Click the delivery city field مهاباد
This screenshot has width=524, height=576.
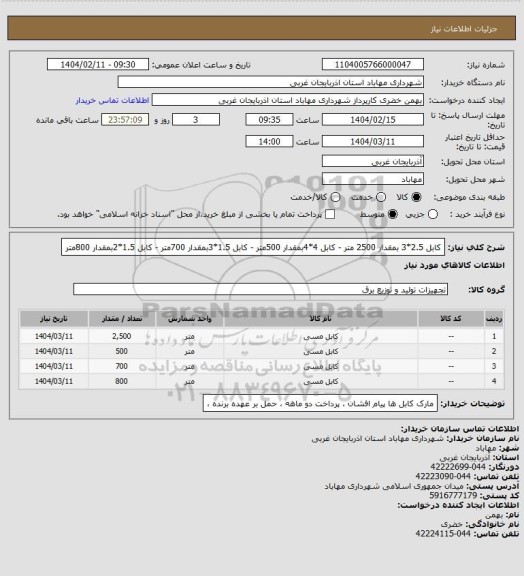coord(373,179)
